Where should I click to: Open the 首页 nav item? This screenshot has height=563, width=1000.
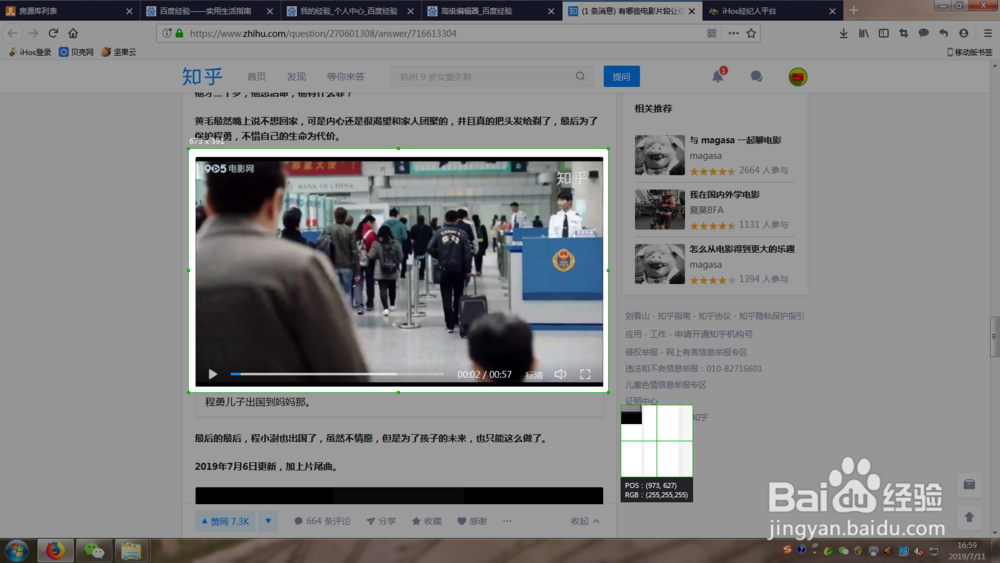256,77
